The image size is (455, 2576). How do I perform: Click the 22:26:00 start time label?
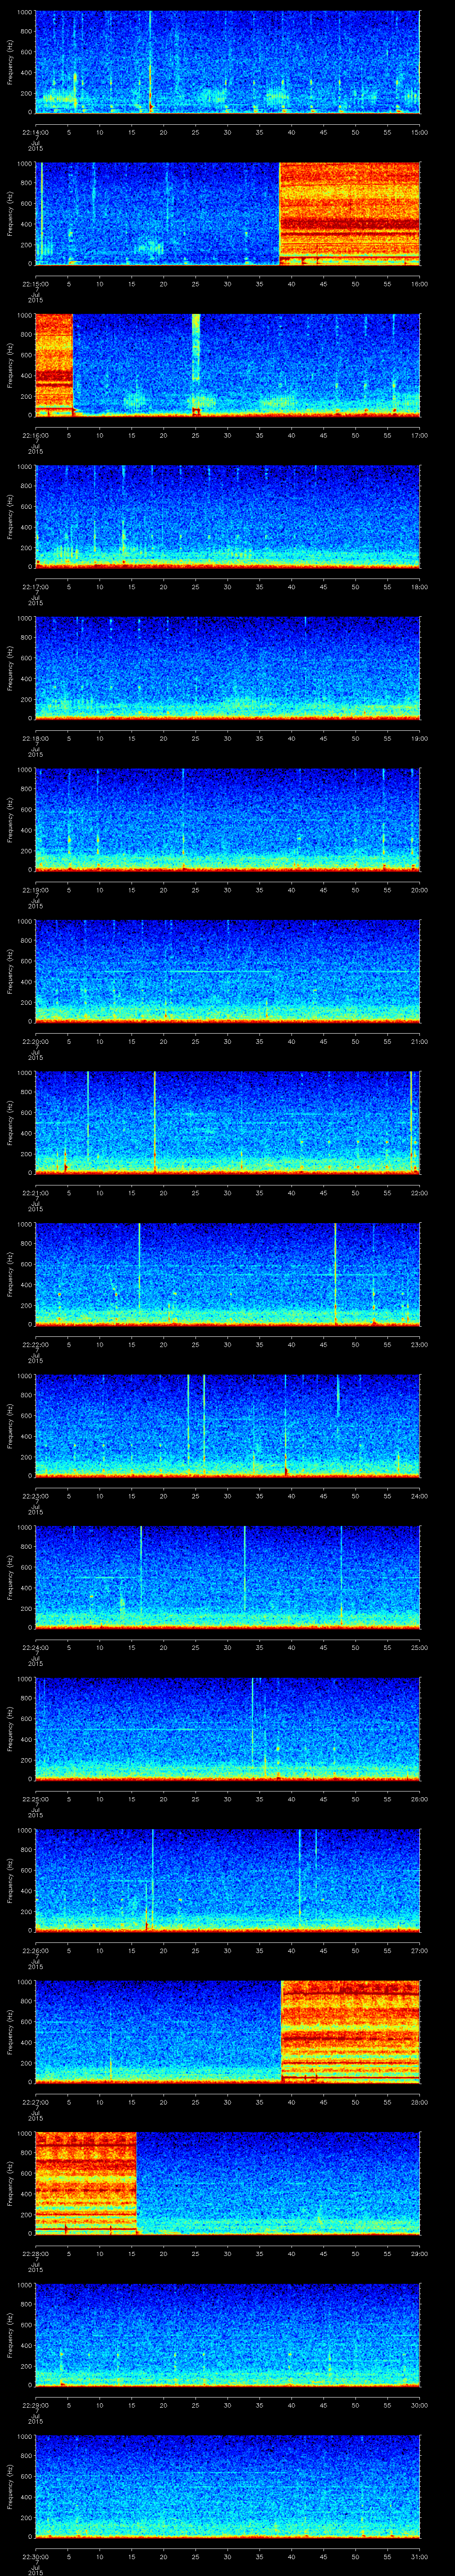click(36, 1951)
